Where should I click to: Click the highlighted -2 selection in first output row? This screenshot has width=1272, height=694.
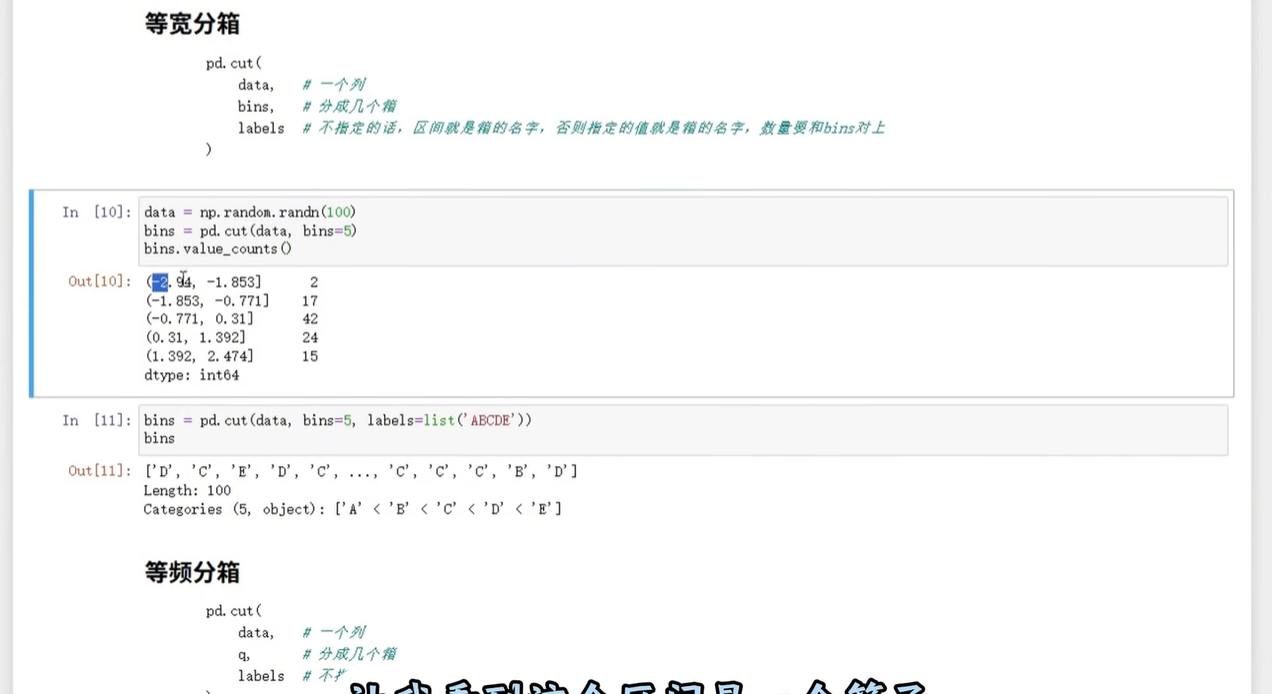[161, 282]
